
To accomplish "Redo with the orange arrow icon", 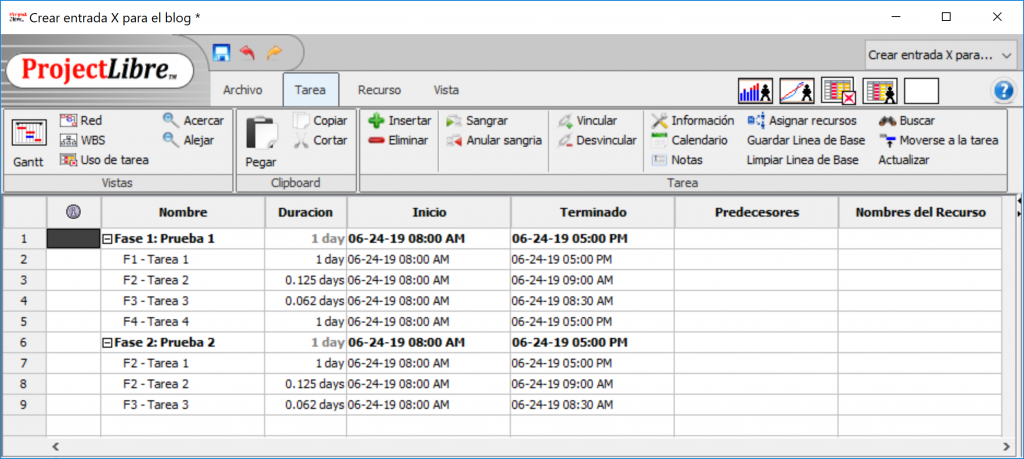I will pos(274,52).
